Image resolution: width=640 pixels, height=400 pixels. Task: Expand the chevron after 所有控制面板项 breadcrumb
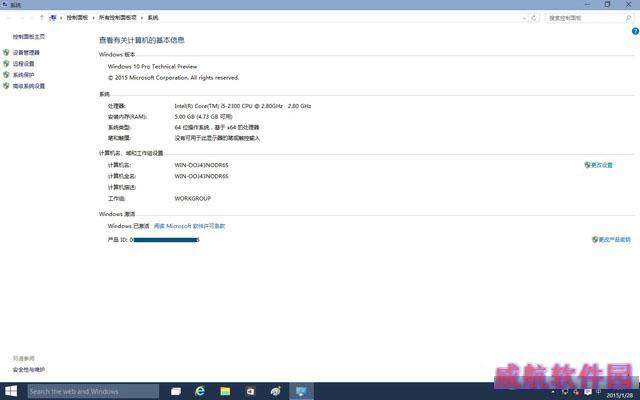click(x=142, y=18)
